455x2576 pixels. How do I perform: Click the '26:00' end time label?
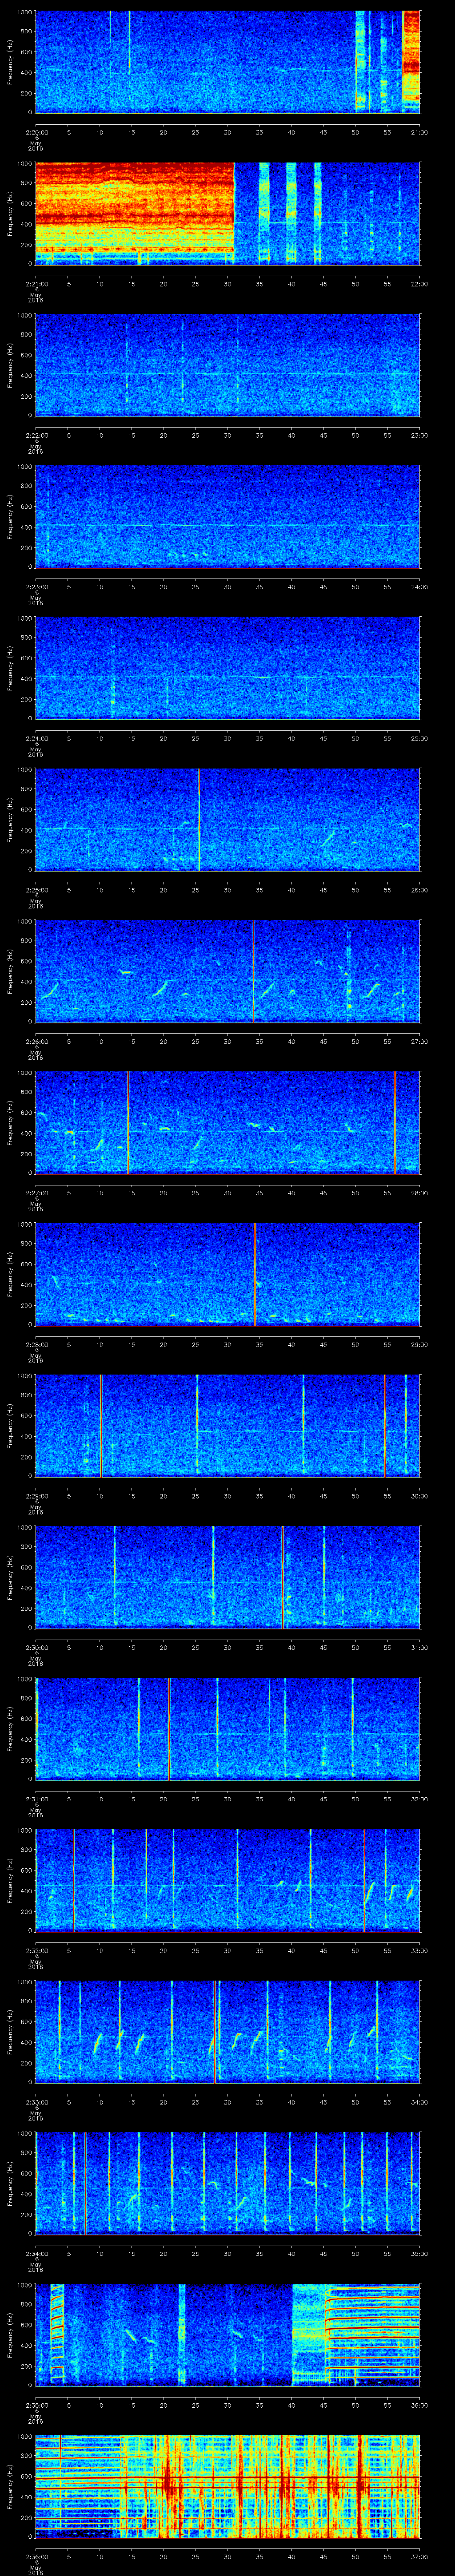click(420, 890)
